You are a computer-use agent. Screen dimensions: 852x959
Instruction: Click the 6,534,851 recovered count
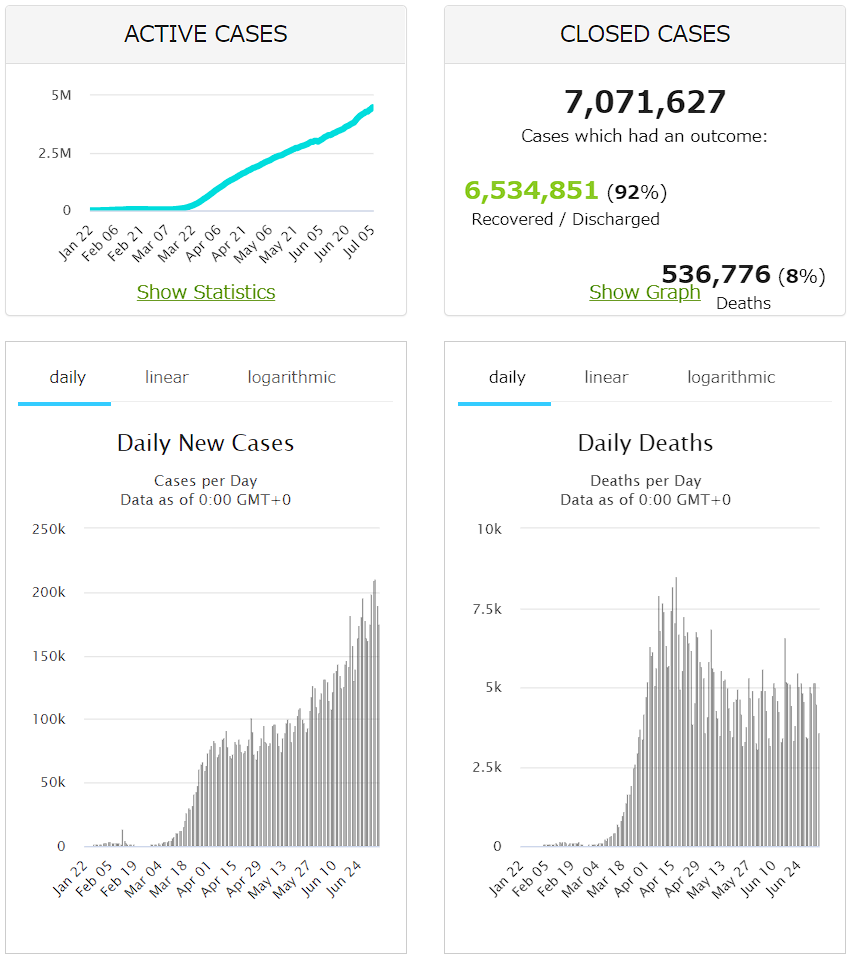(531, 191)
